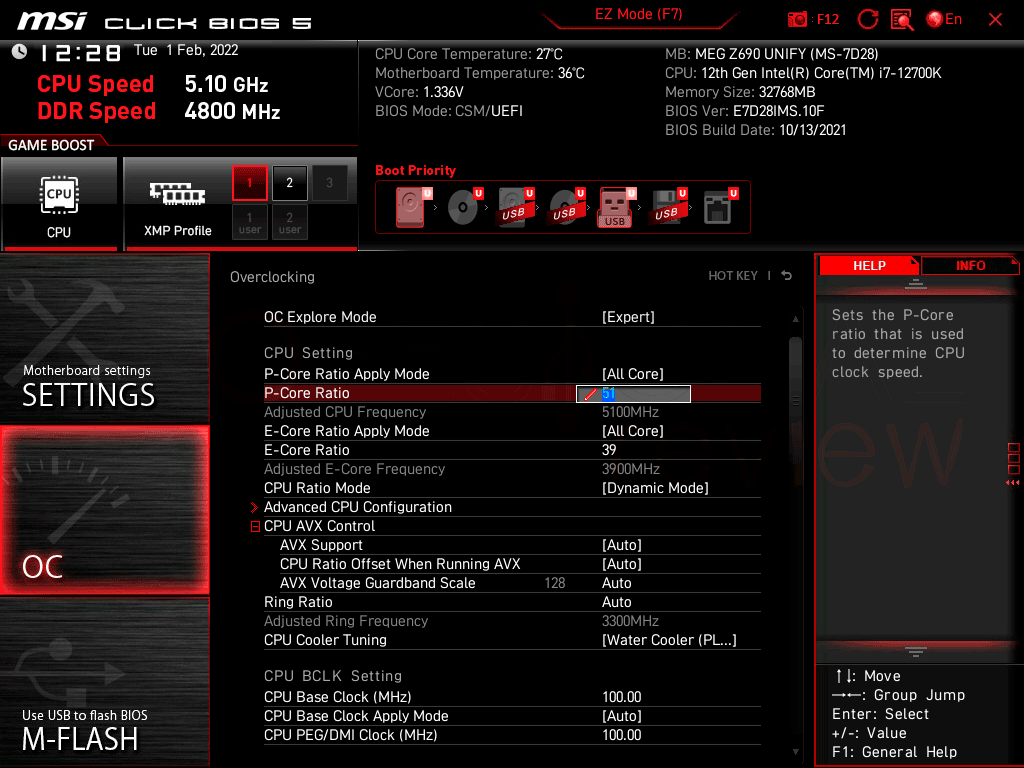Select the hard disk boot device icon
Viewport: 1024px width, 768px height.
pyautogui.click(x=410, y=207)
